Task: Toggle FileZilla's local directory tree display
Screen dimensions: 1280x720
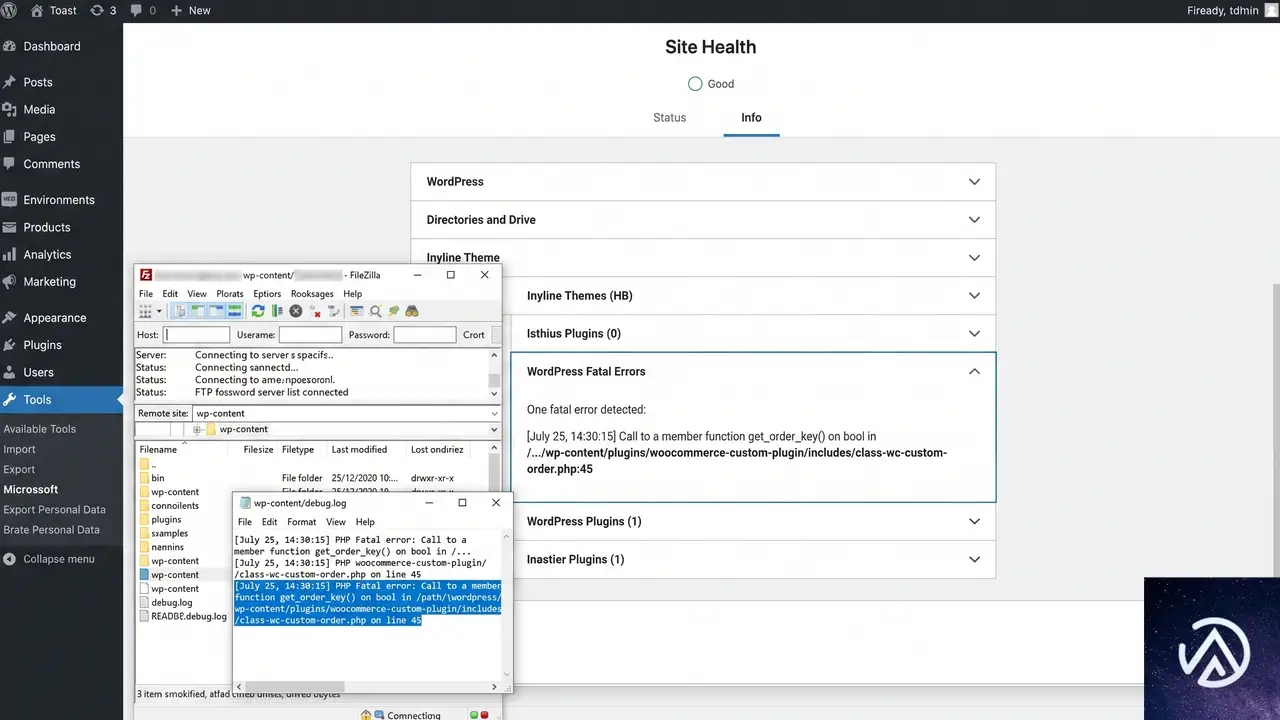Action: (x=199, y=312)
